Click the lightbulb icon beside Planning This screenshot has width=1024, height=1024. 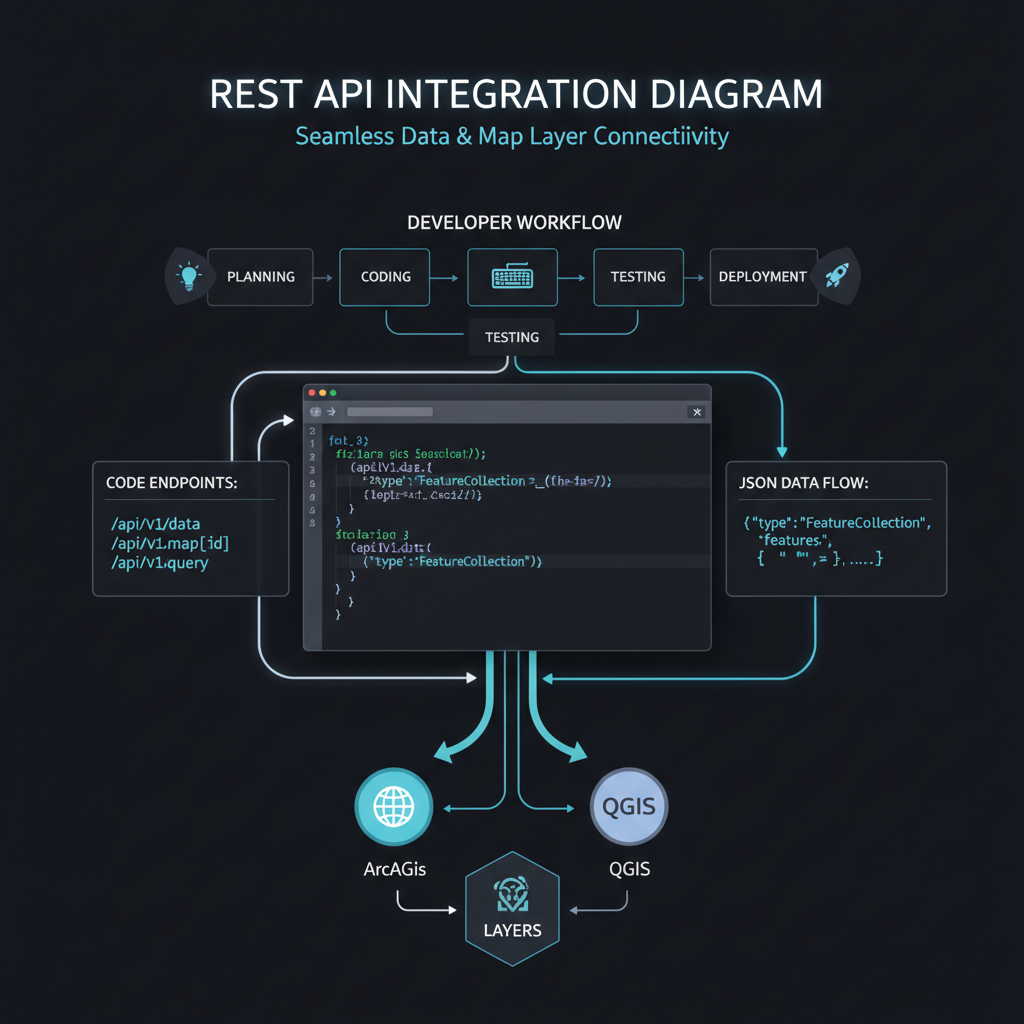click(x=189, y=277)
